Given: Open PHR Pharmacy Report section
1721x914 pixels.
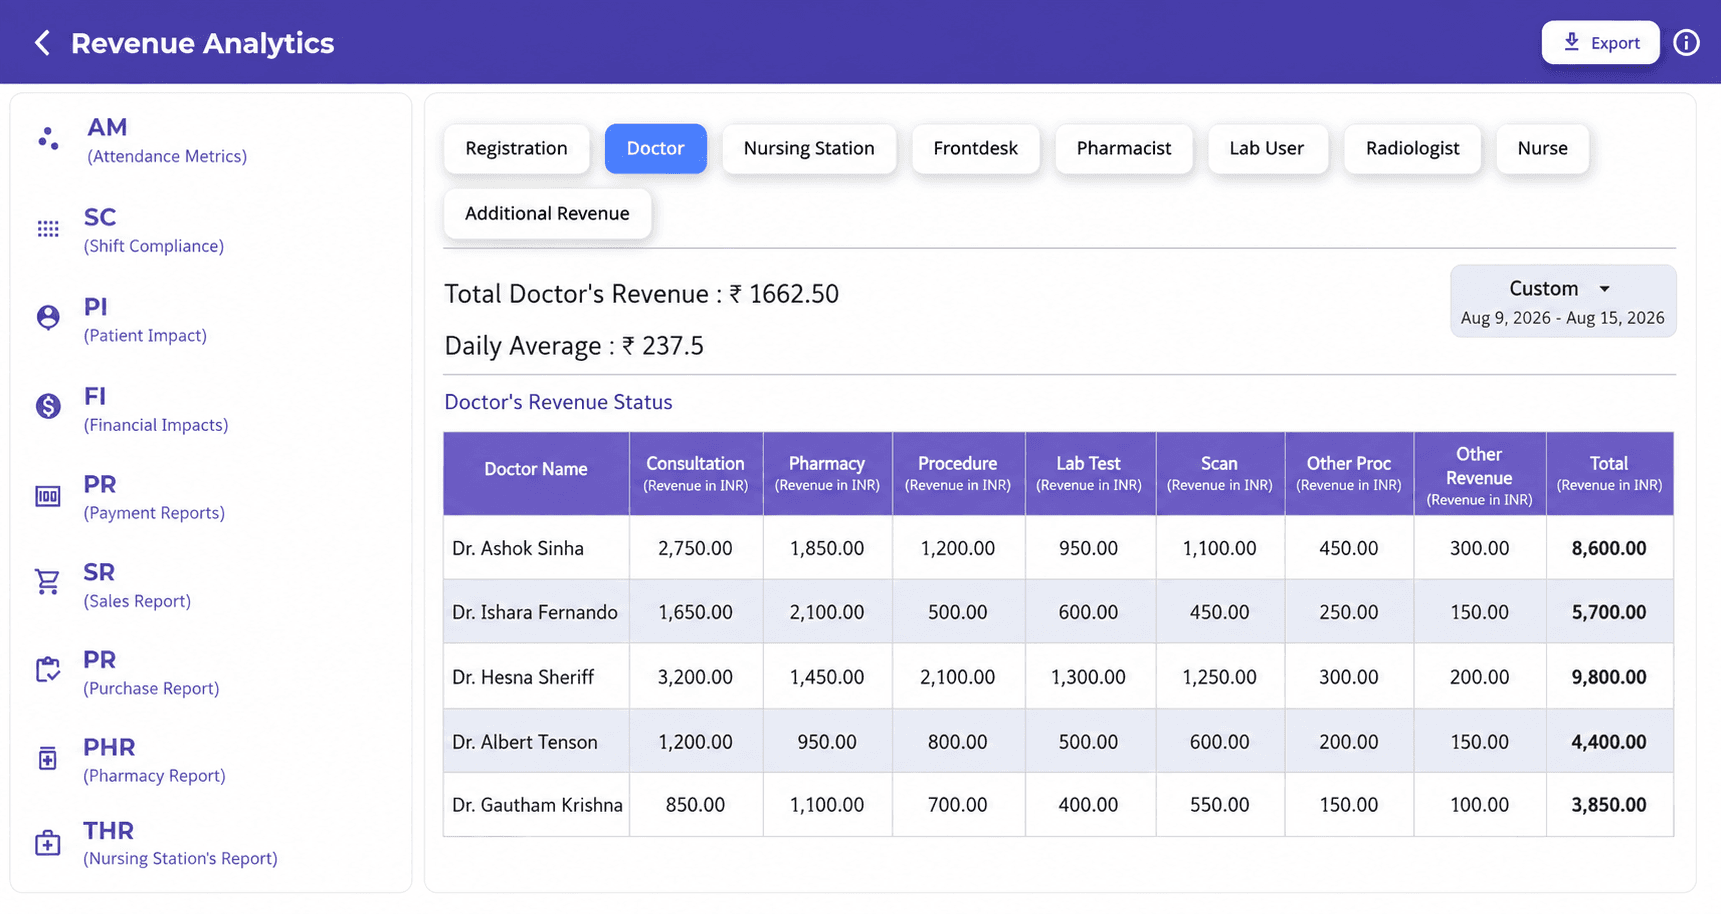Looking at the screenshot, I should (154, 759).
